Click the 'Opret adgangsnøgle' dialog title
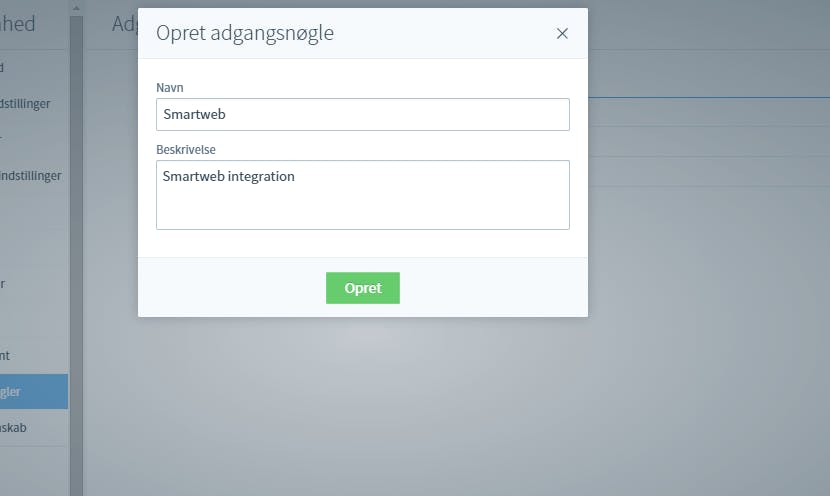This screenshot has width=830, height=496. click(x=245, y=33)
